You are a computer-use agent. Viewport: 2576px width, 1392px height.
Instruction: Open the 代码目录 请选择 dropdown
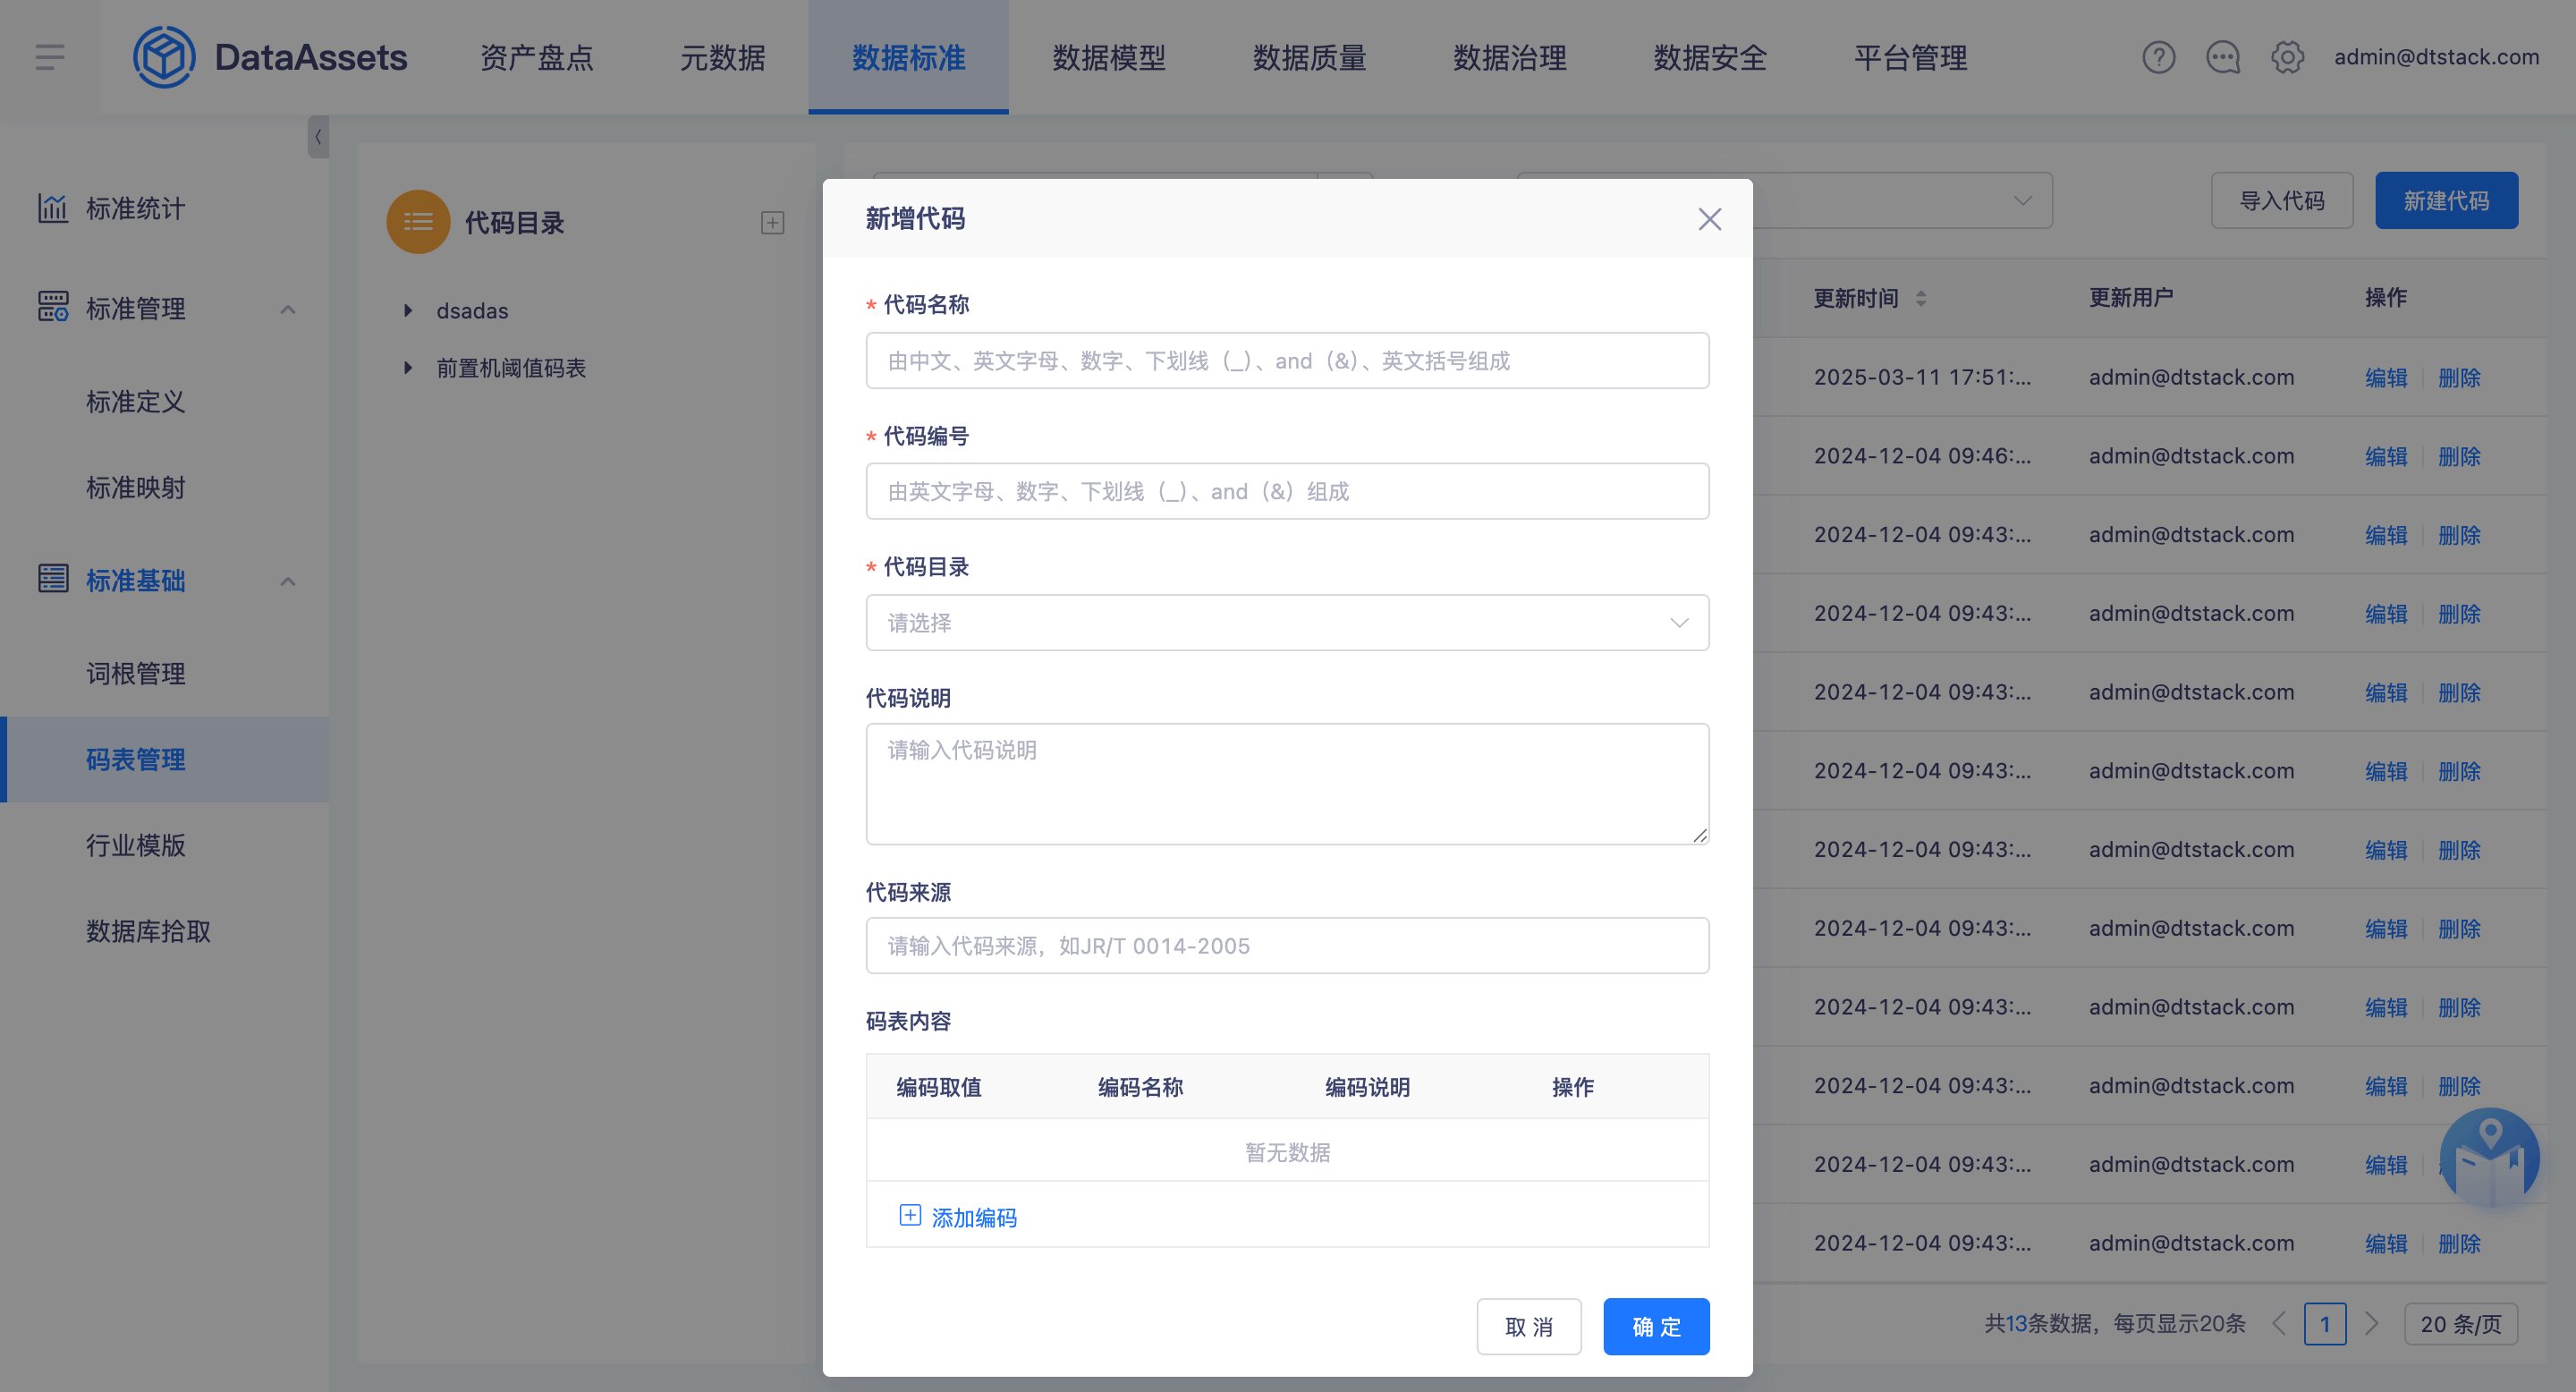pyautogui.click(x=1287, y=623)
